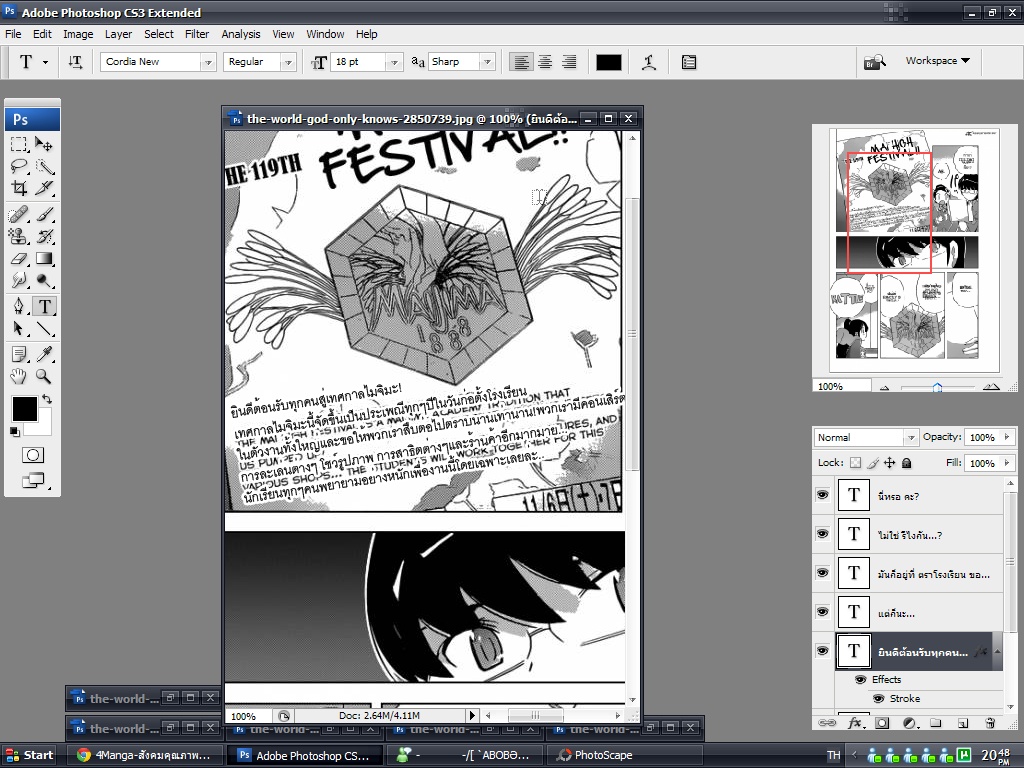Open 18 pt font size dropdown

tap(394, 62)
